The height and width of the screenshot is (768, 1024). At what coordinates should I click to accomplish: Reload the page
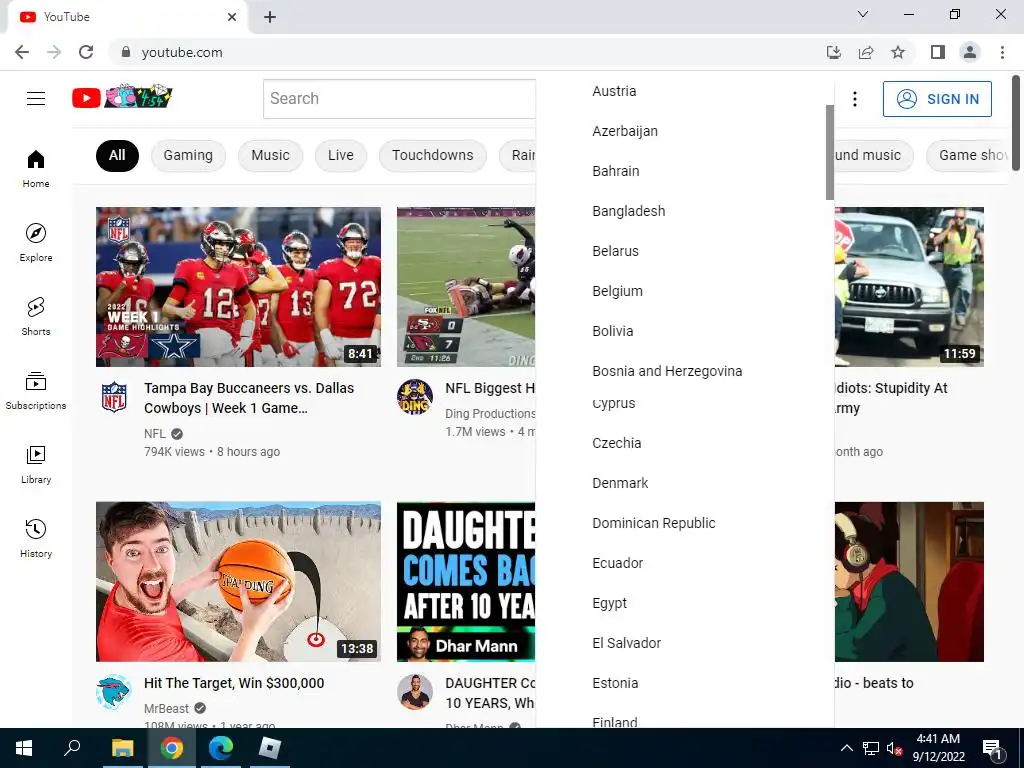point(86,52)
